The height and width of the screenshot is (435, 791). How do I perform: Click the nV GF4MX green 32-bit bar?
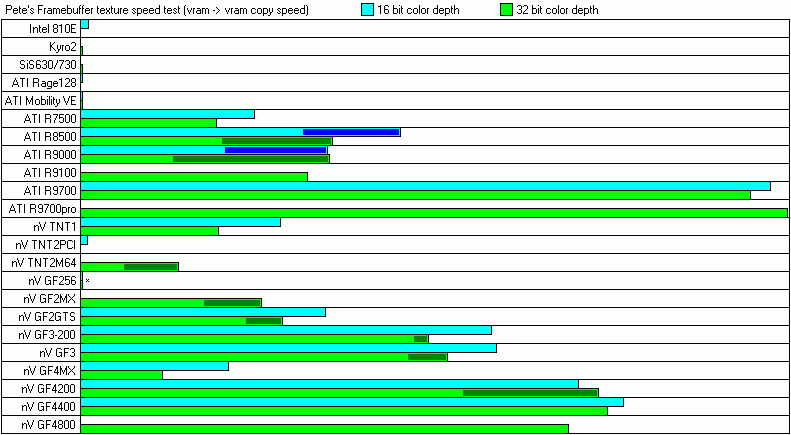tap(122, 375)
